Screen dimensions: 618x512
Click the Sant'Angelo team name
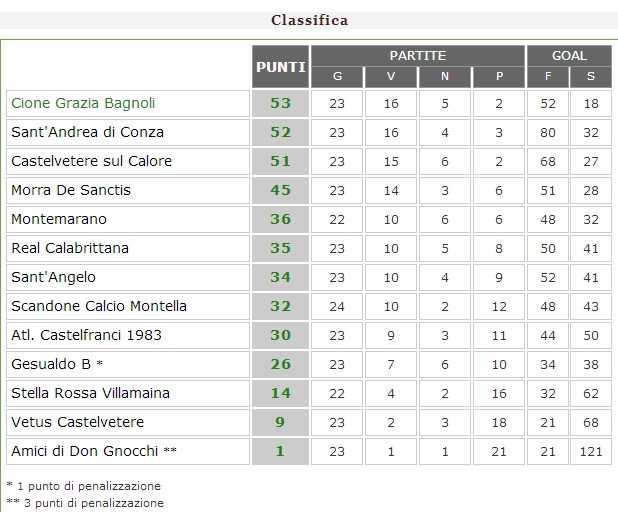[x=53, y=277]
